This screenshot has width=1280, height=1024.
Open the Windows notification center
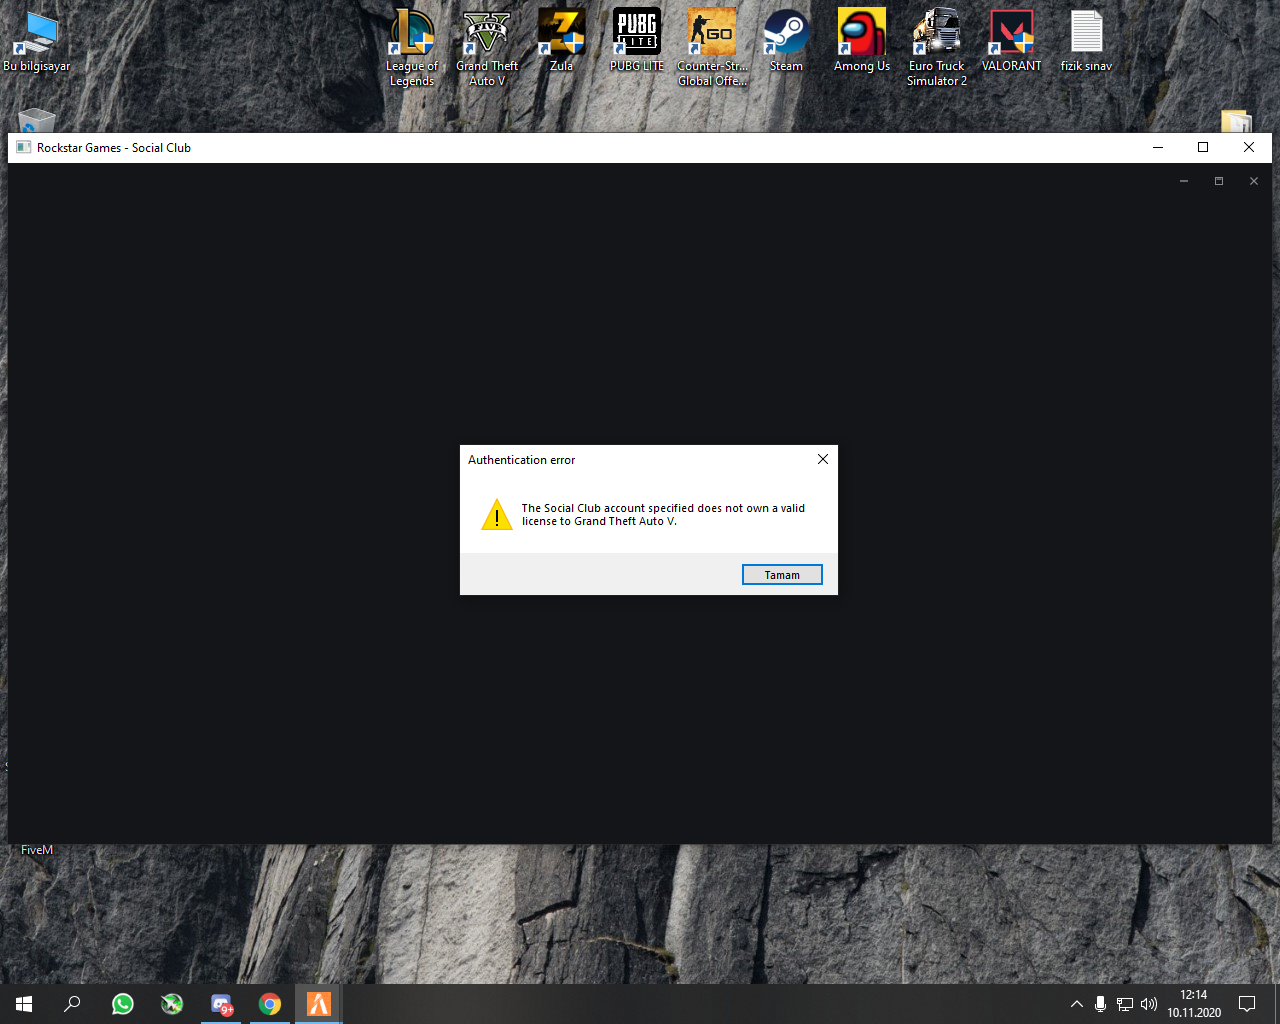pyautogui.click(x=1247, y=1004)
